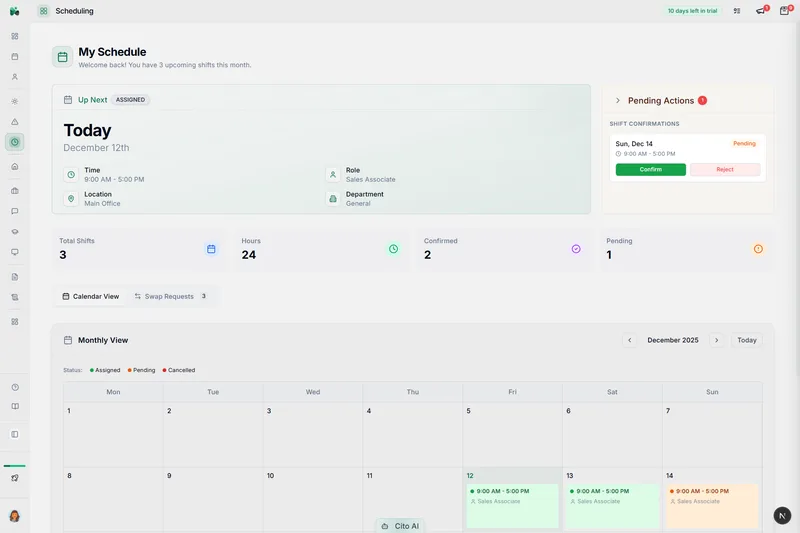The height and width of the screenshot is (533, 800).
Task: Go to the next month with the right chevron
Action: (716, 340)
